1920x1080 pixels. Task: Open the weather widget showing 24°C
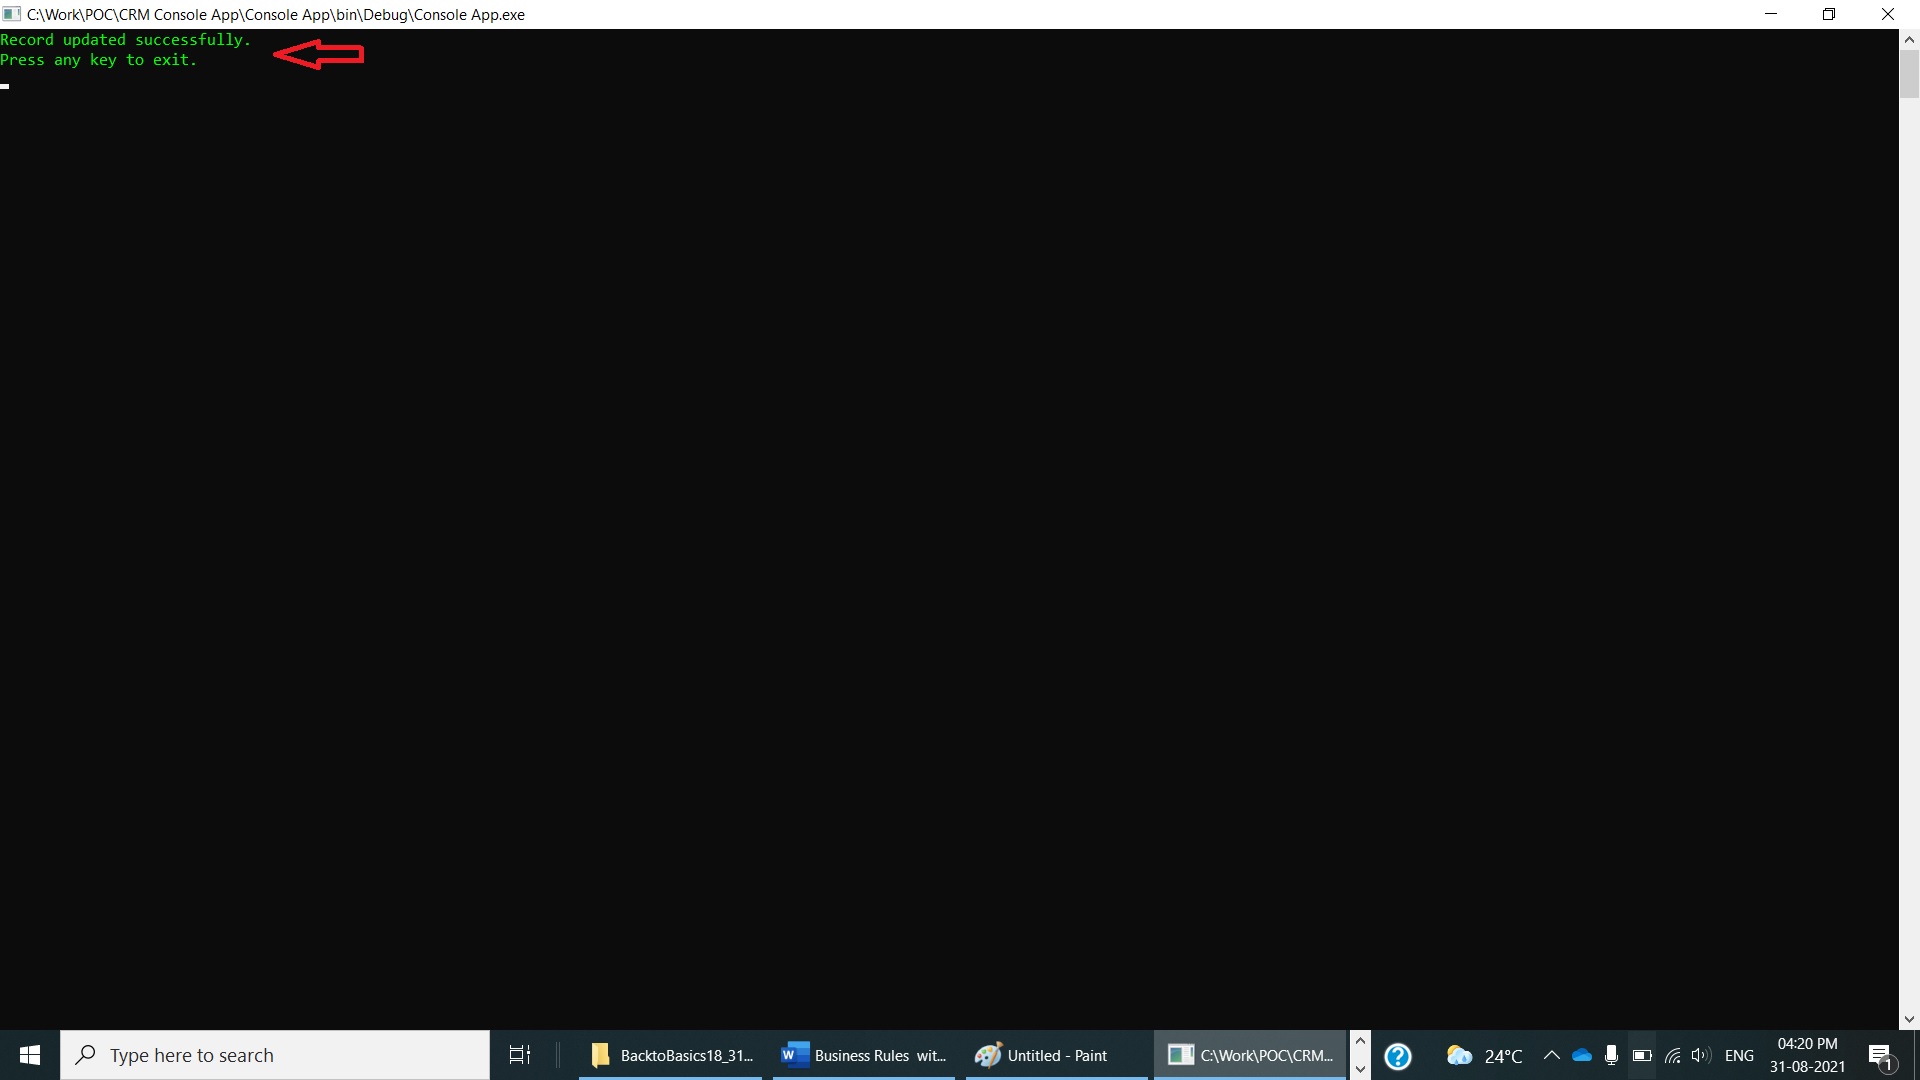click(x=1485, y=1056)
